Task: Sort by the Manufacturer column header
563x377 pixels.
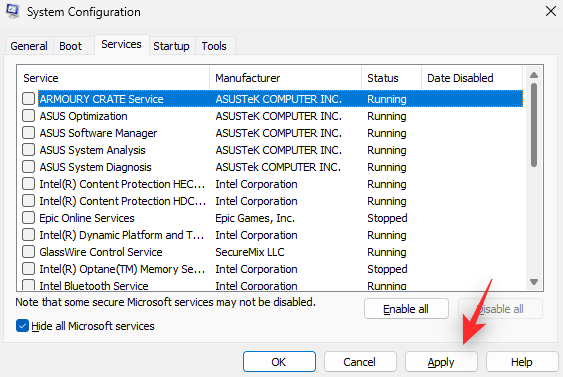Action: 285,78
